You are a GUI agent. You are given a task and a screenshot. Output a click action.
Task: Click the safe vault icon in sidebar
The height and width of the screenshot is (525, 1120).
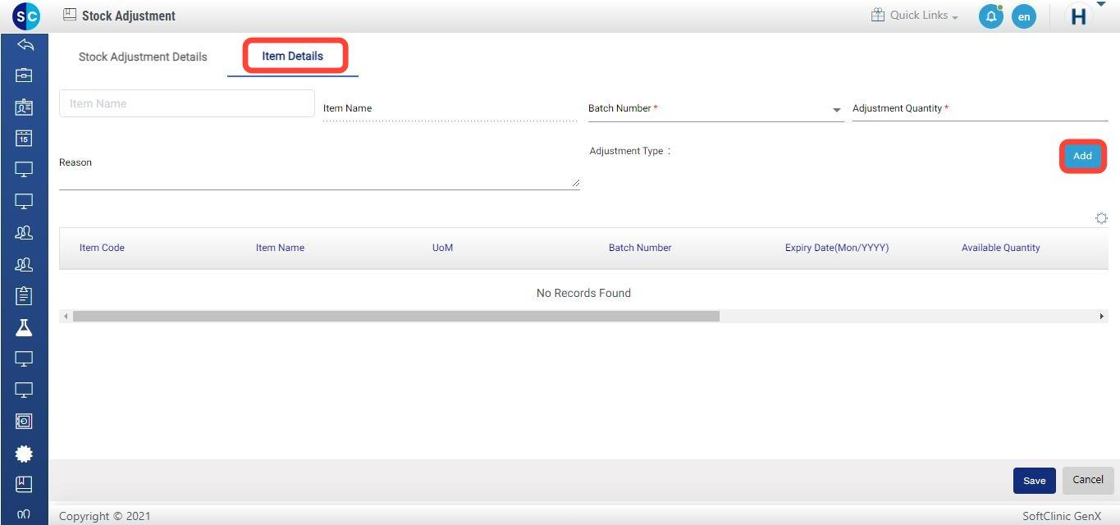pyautogui.click(x=25, y=421)
